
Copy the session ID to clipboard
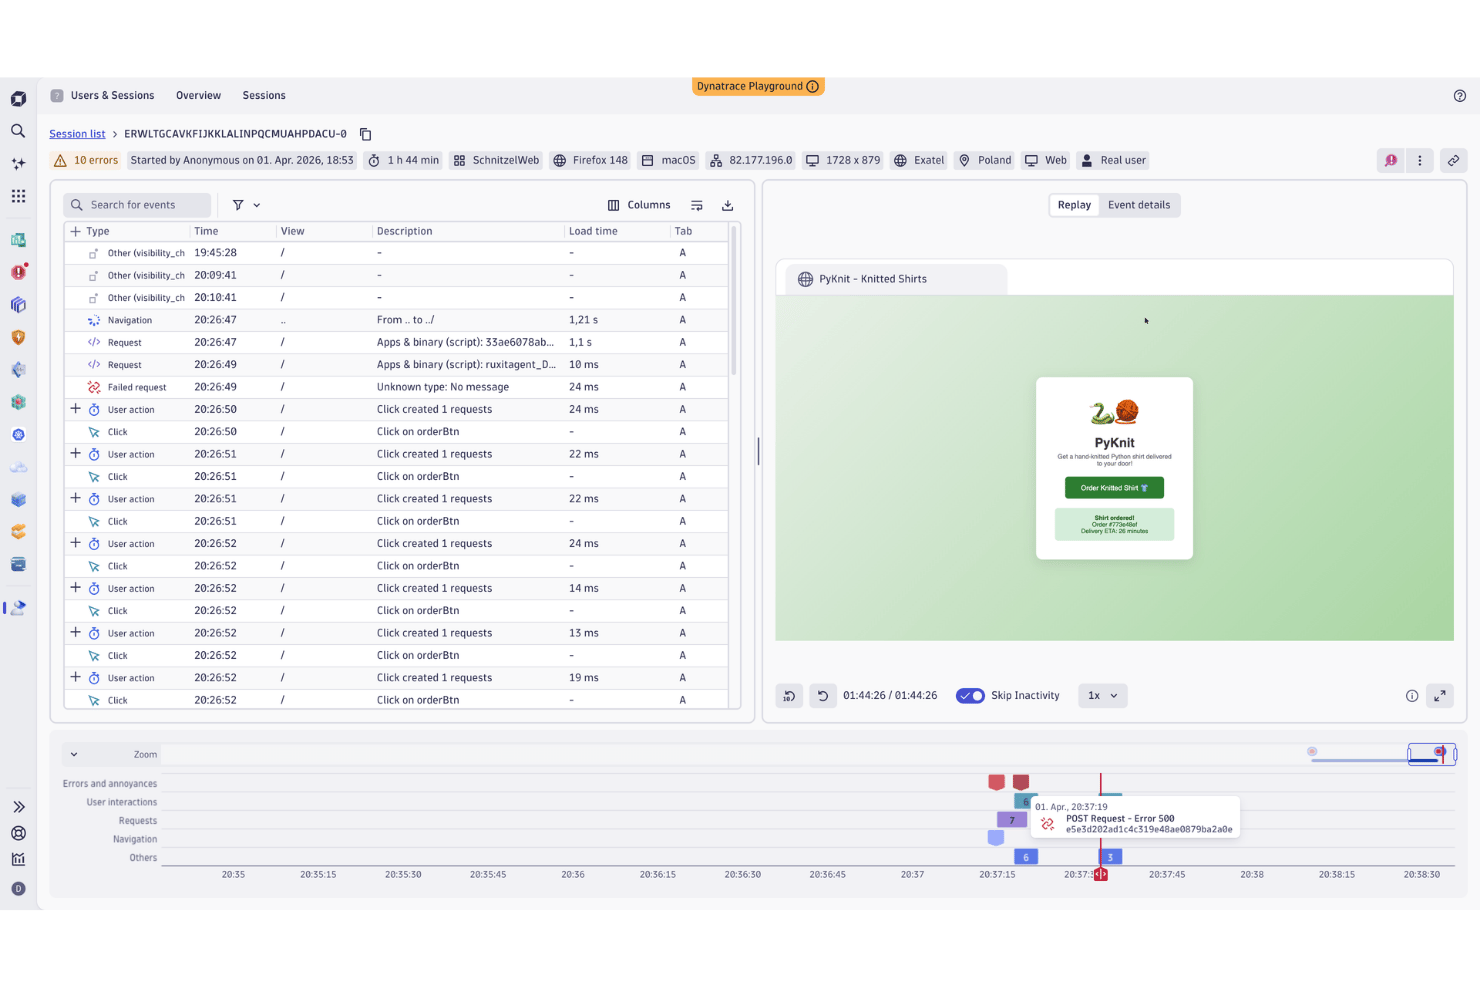click(x=366, y=134)
